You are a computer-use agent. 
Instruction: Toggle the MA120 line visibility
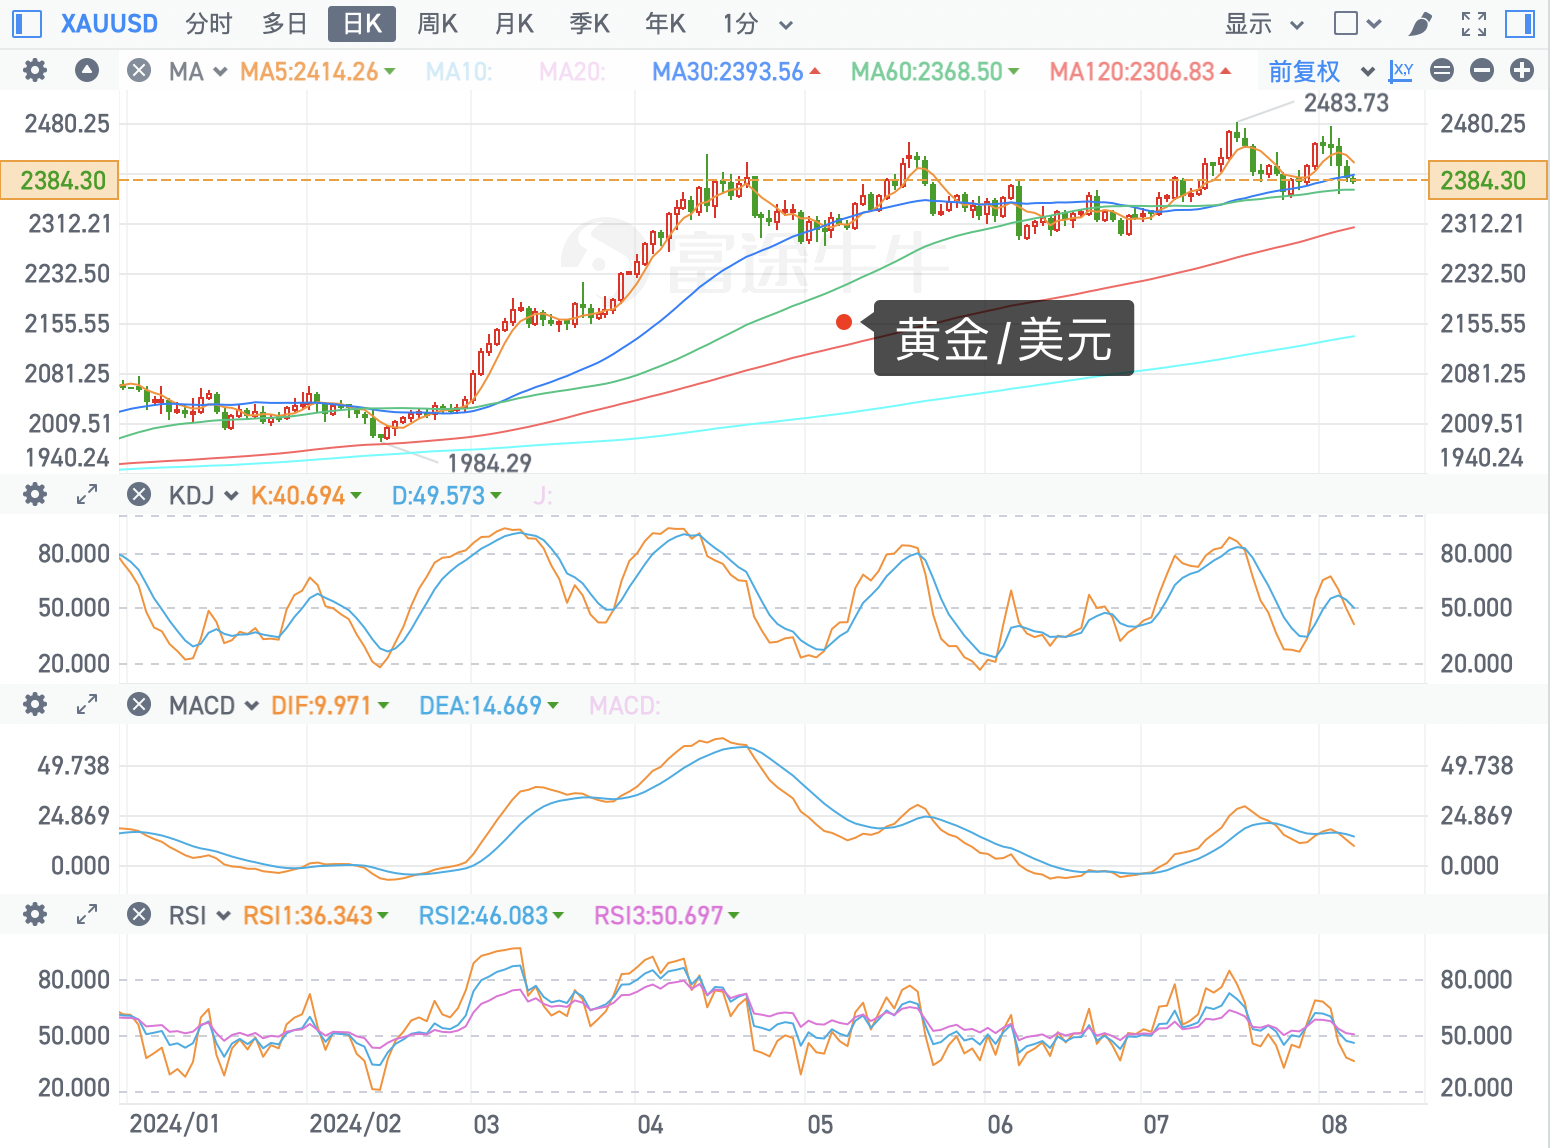(1140, 71)
